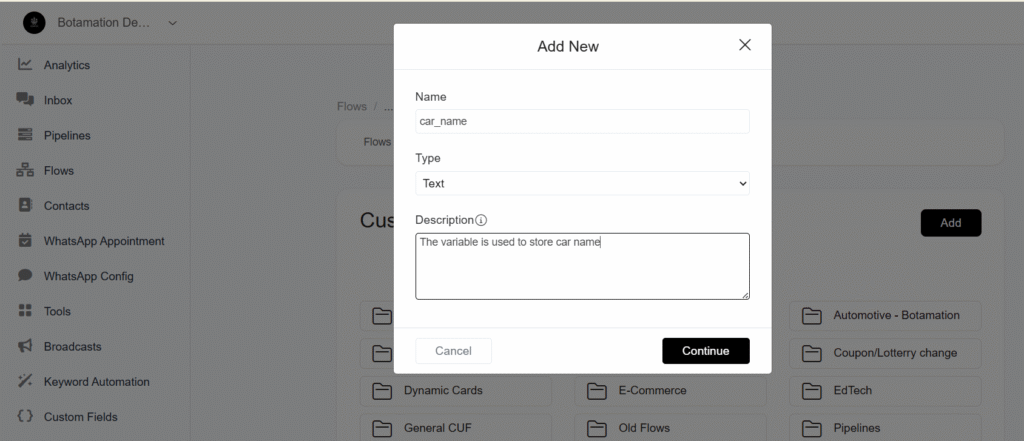Screen dimensions: 1024x441
Task: Select the Pipelines icon in sidebar
Action: click(25, 135)
